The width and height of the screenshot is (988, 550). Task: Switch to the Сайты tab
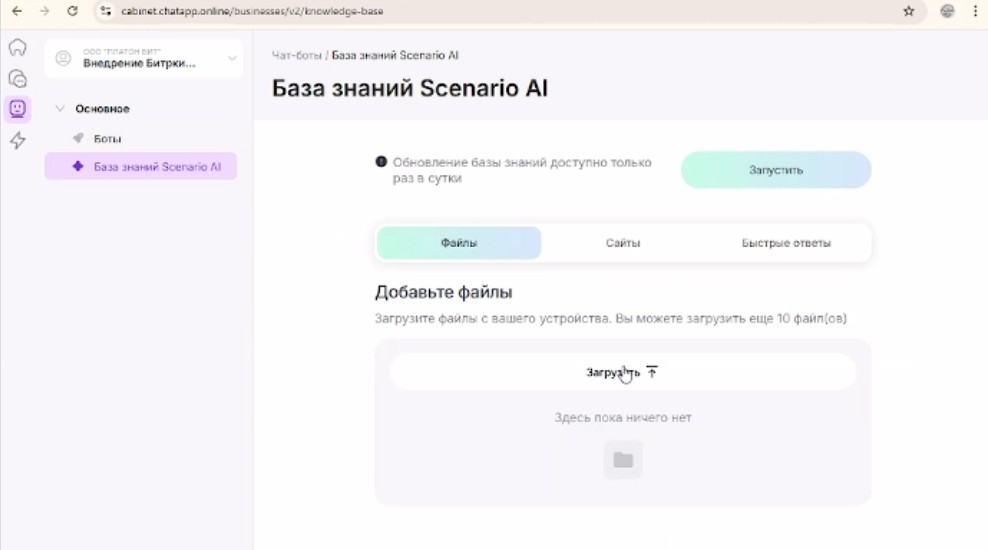click(x=623, y=243)
